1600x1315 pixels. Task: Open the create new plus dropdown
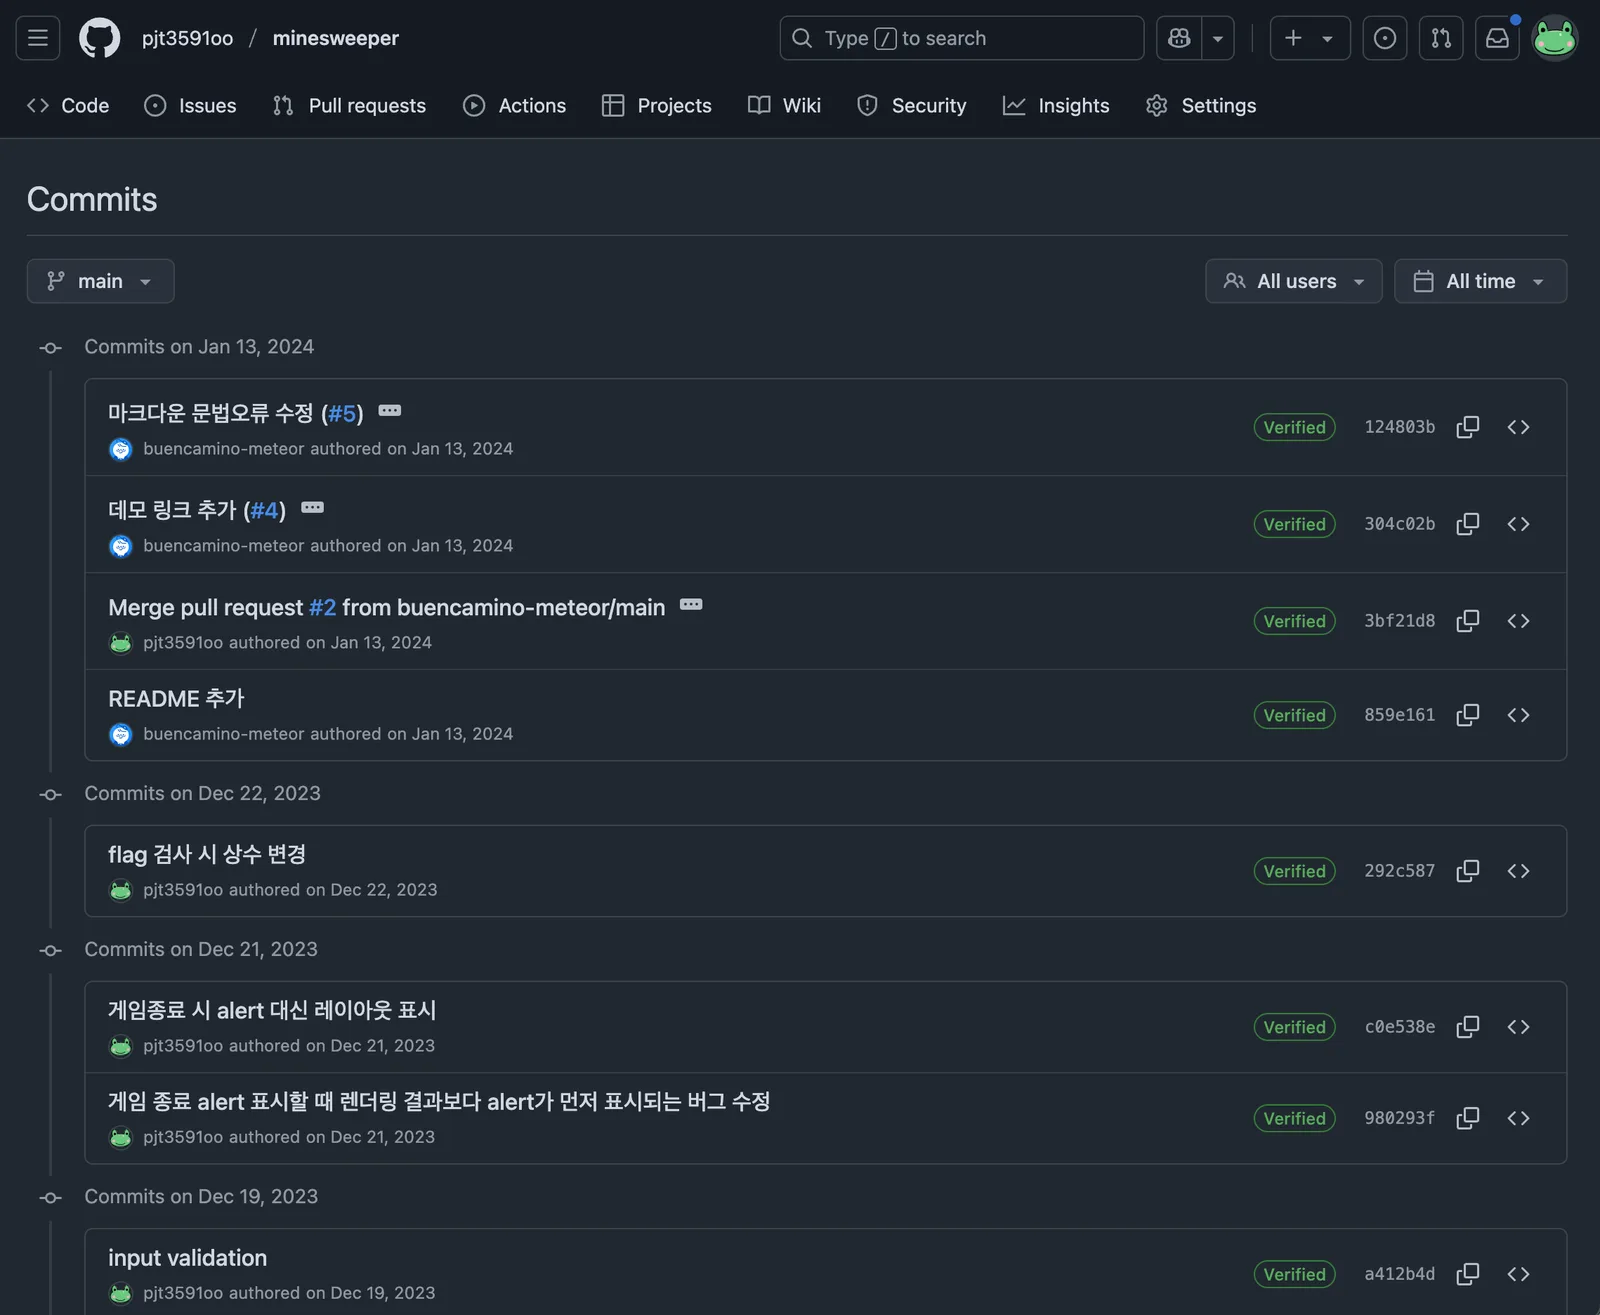tap(1310, 38)
